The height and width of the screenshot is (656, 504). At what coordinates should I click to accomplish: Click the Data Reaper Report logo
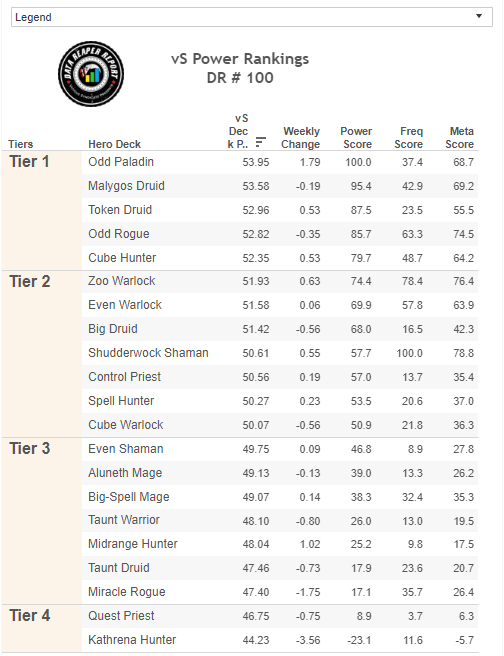91,74
